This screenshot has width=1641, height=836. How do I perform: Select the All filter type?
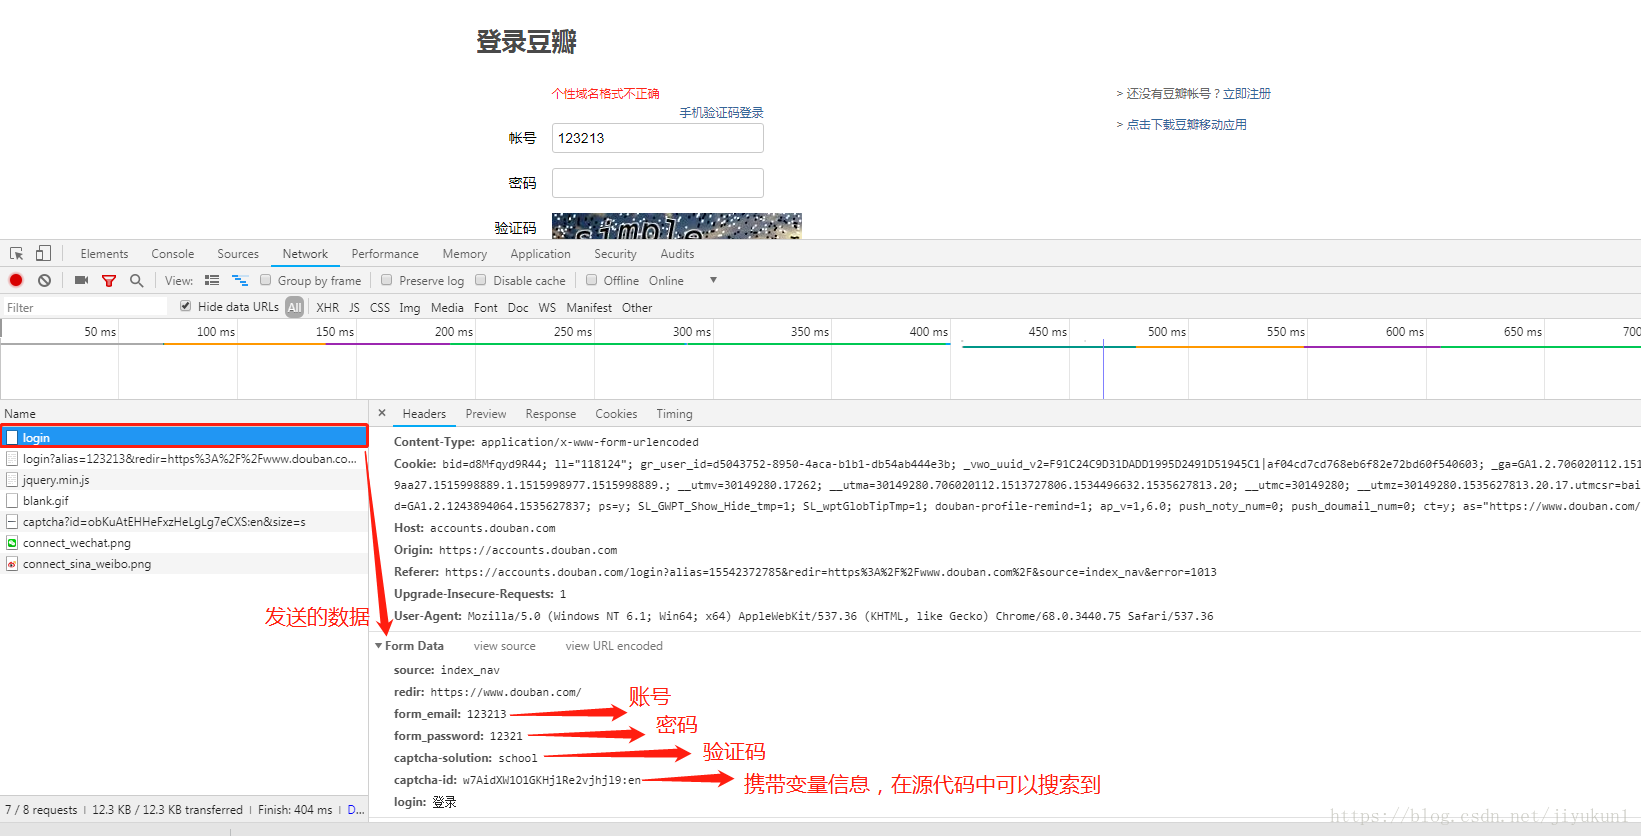click(x=294, y=308)
